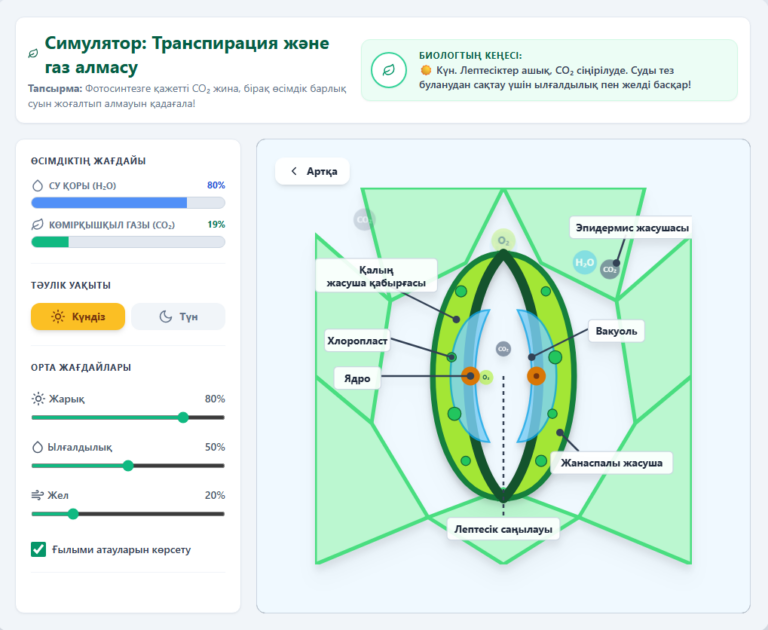
Task: Click the Жанаспалы жасуша label
Action: [x=611, y=463]
